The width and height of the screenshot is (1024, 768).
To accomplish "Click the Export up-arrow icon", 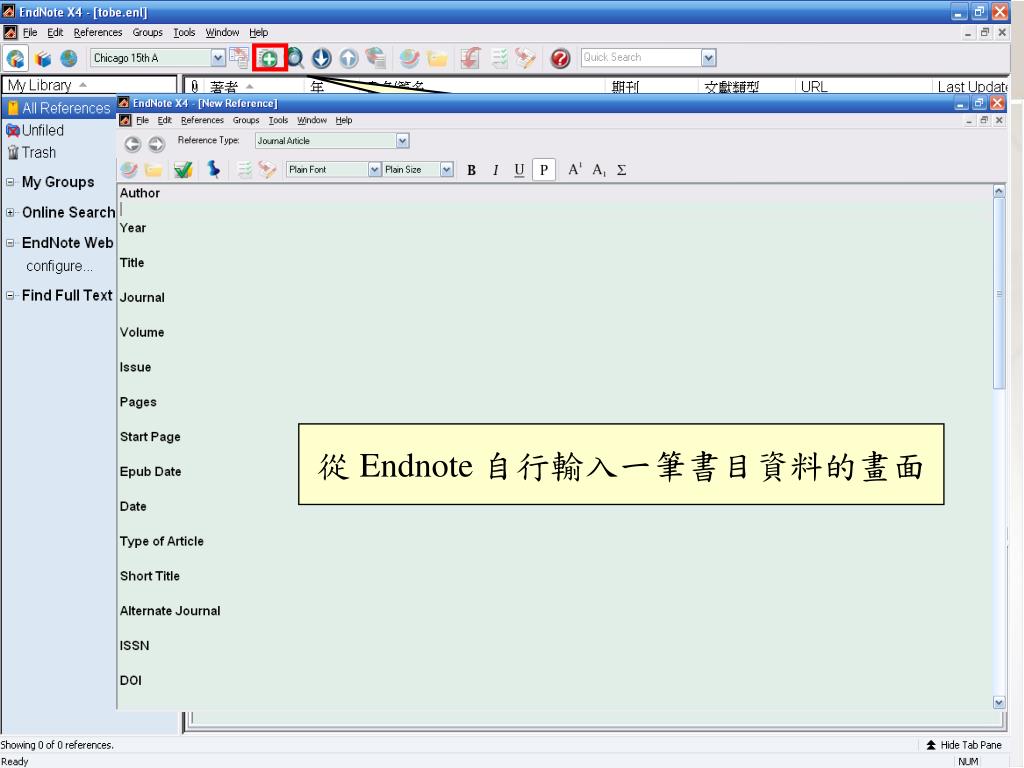I will pyautogui.click(x=349, y=58).
